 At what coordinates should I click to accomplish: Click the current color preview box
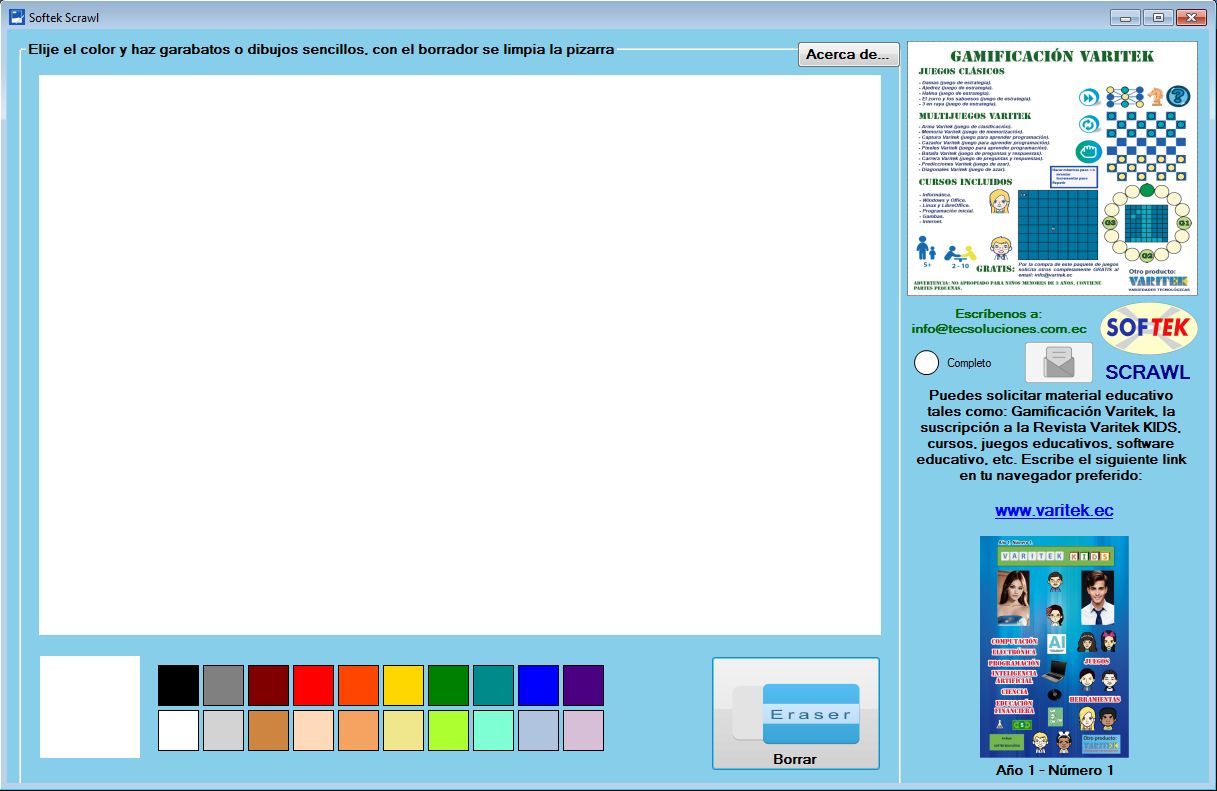(90, 707)
